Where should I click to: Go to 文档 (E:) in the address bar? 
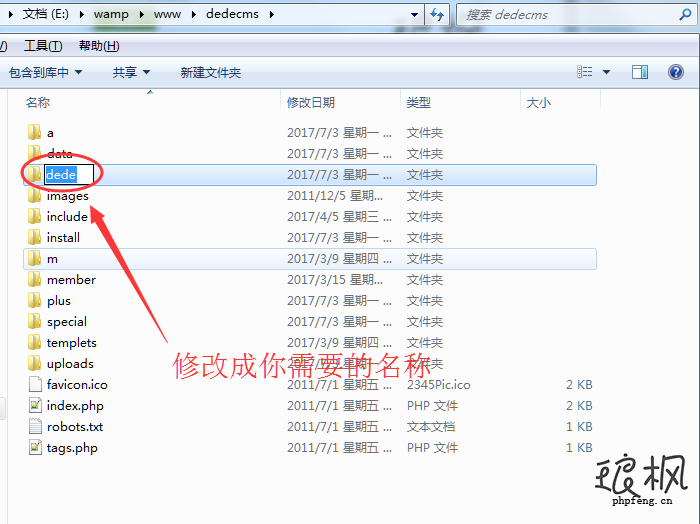[x=46, y=14]
